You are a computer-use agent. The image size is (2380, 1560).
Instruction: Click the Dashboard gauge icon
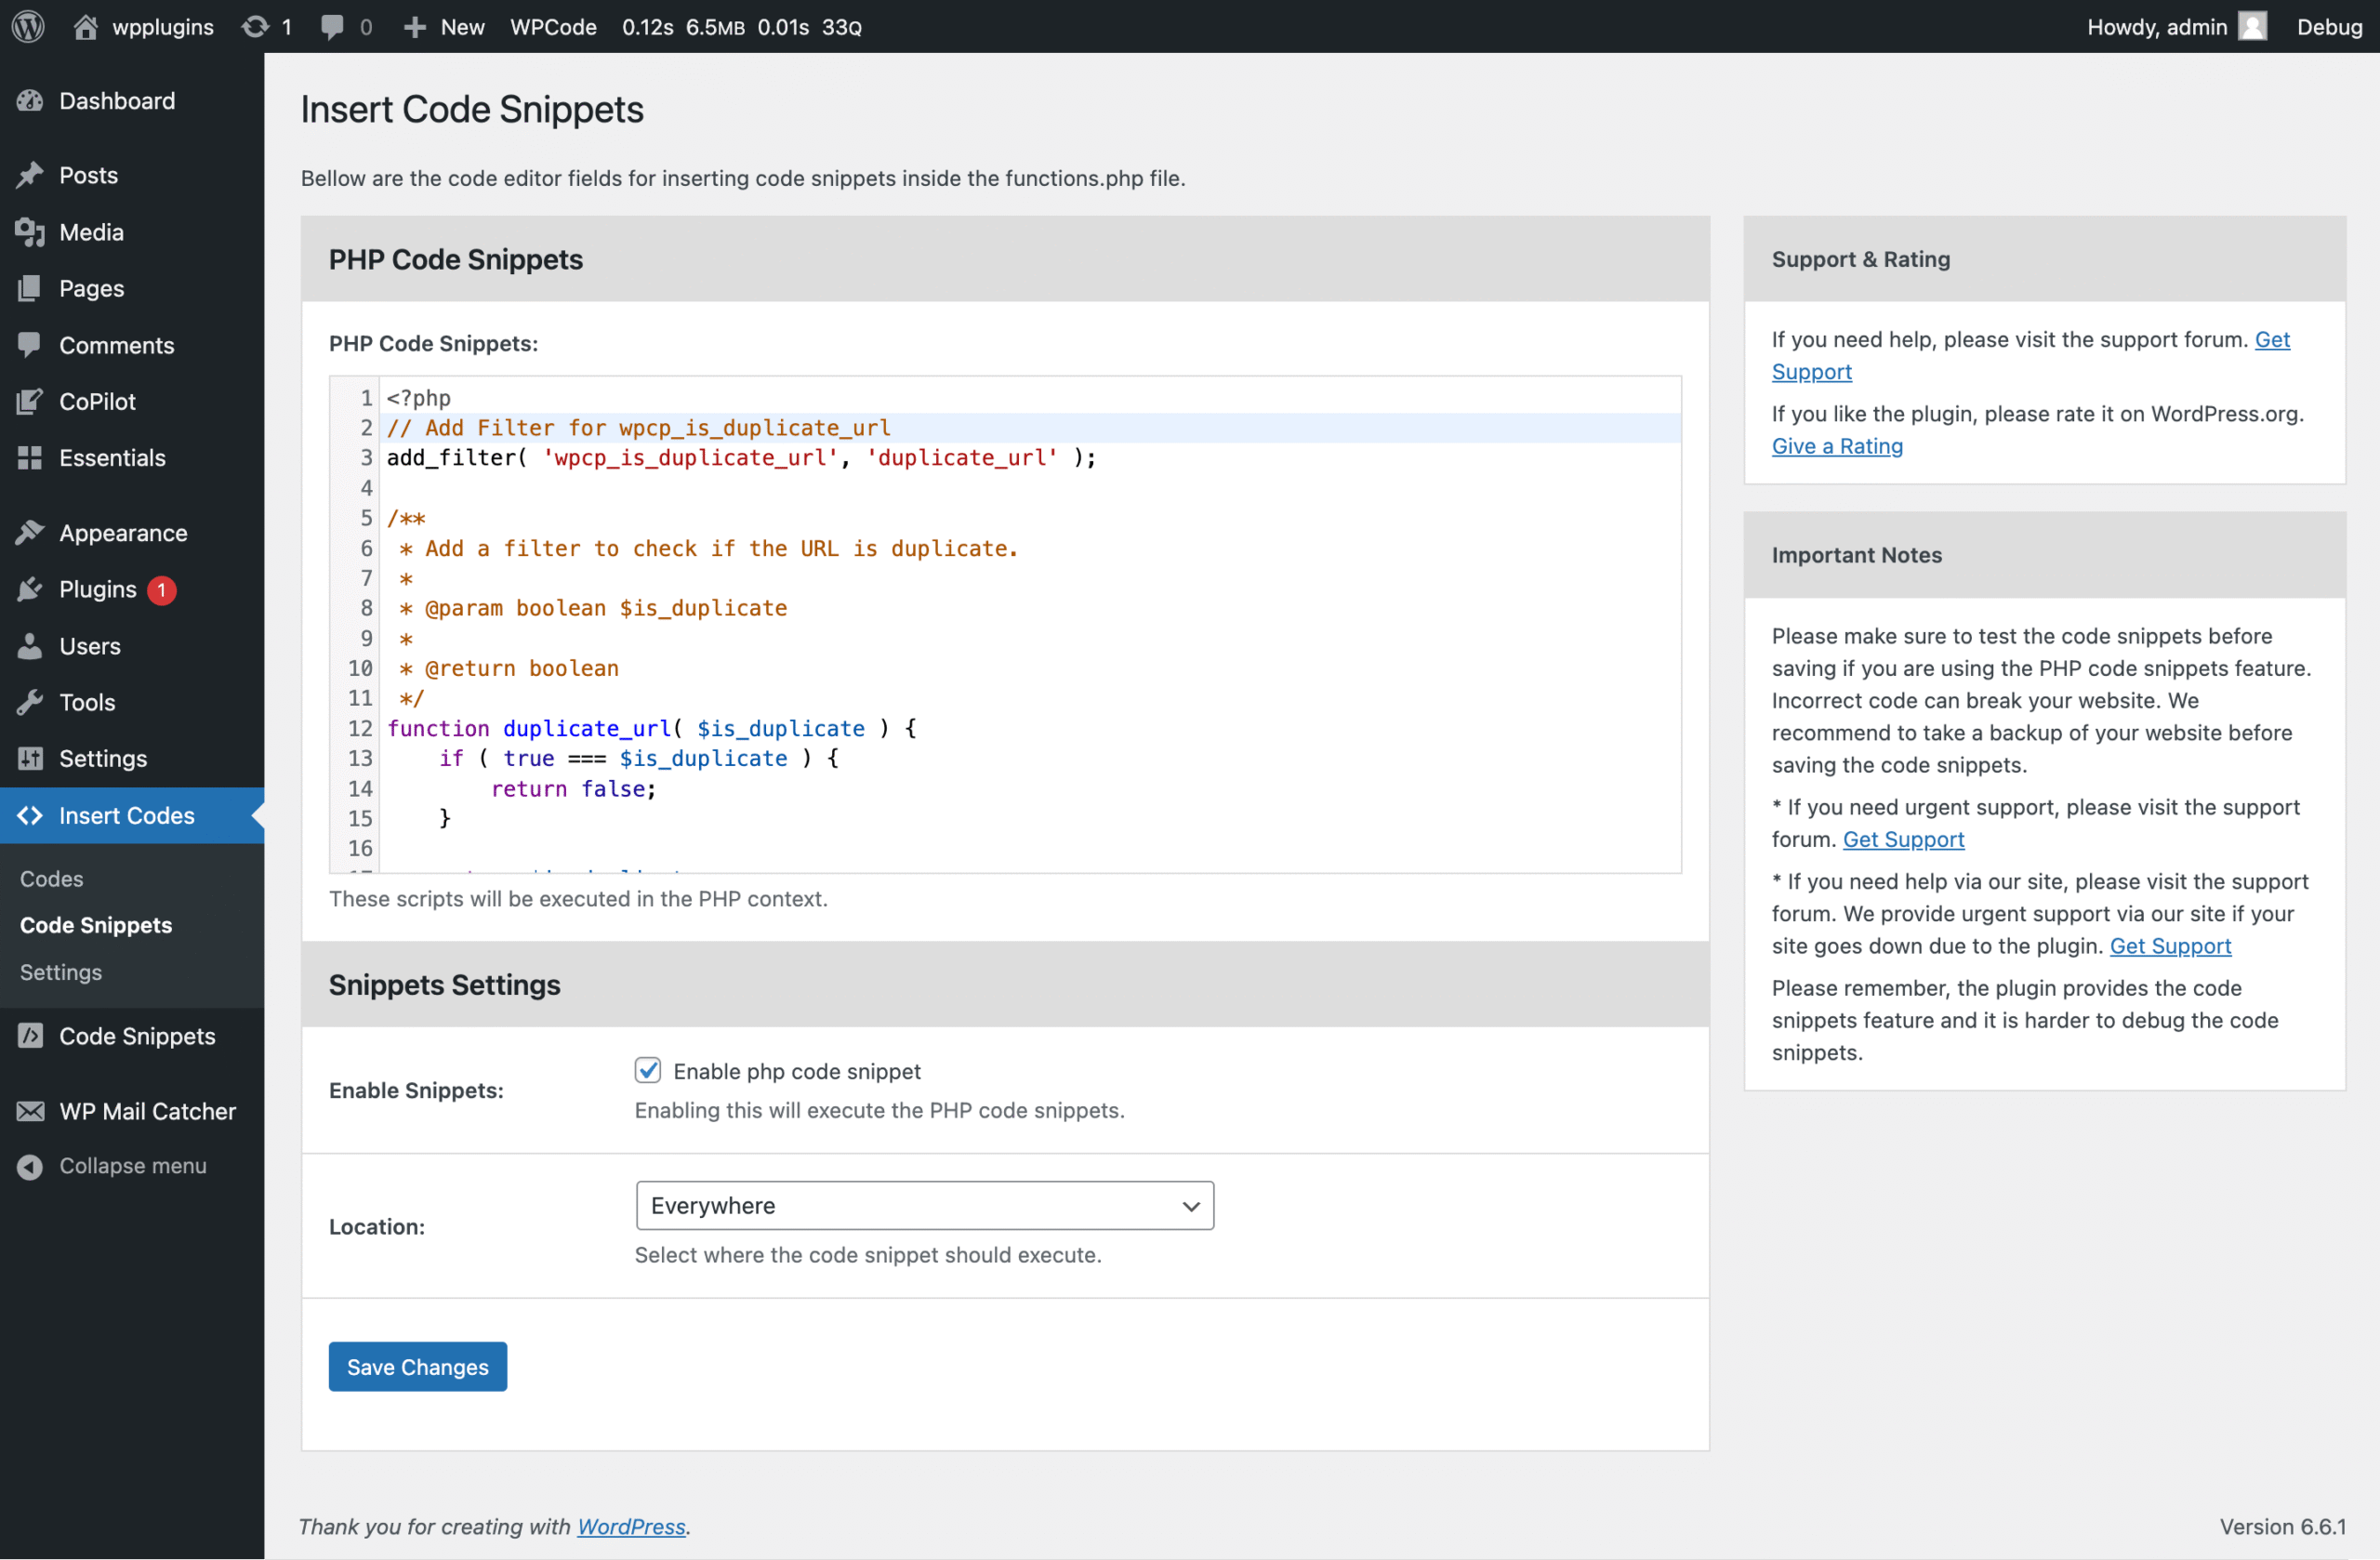[30, 101]
